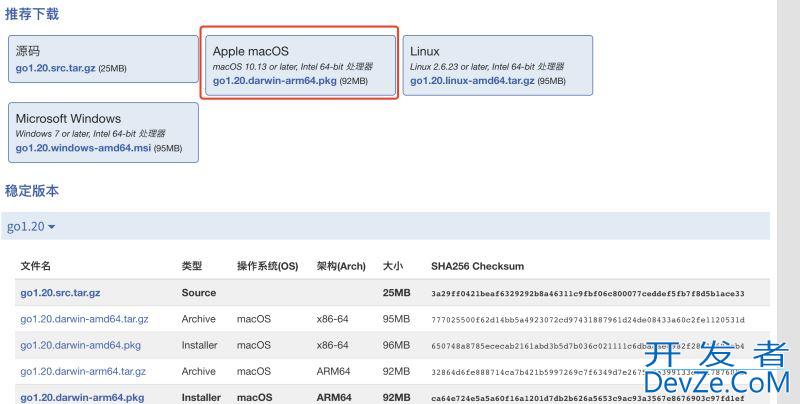Select the Linux 2.6.23 or later description
800x404 pixels.
487,66
